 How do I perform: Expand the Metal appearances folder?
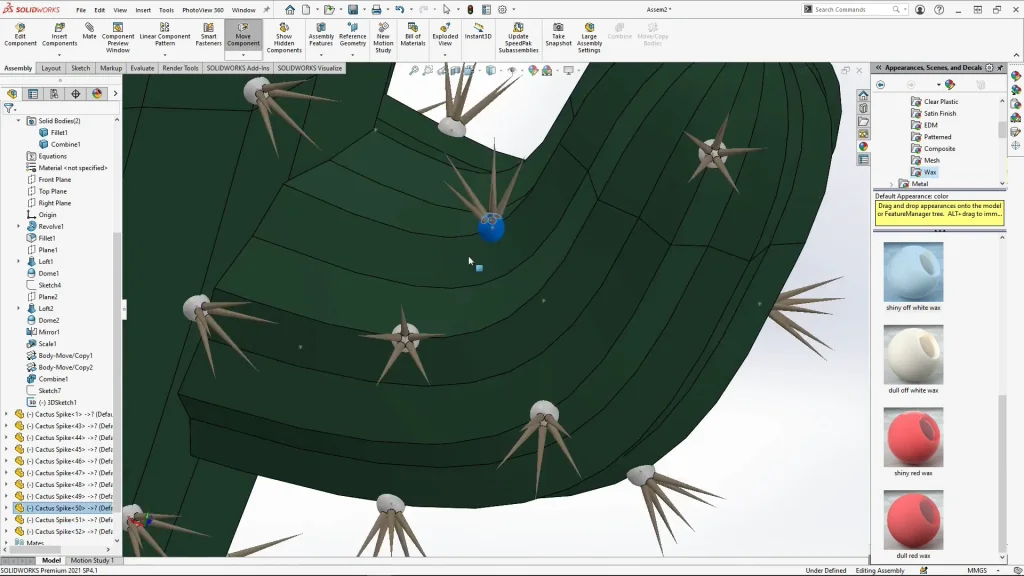tap(892, 184)
